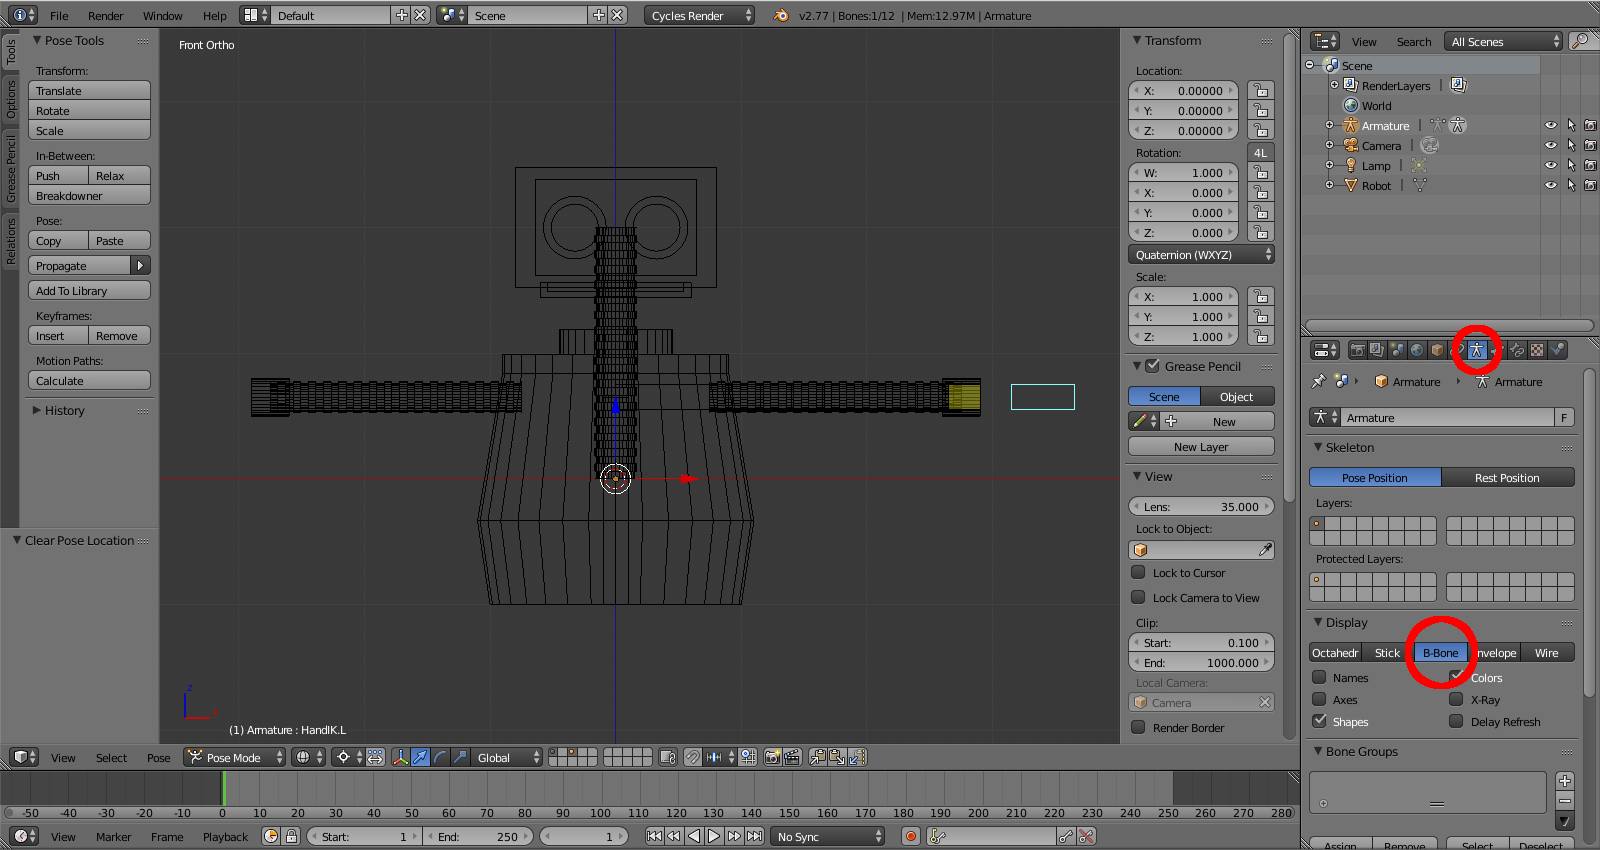The height and width of the screenshot is (850, 1600).
Task: Enable the Names display checkbox
Action: [x=1320, y=678]
